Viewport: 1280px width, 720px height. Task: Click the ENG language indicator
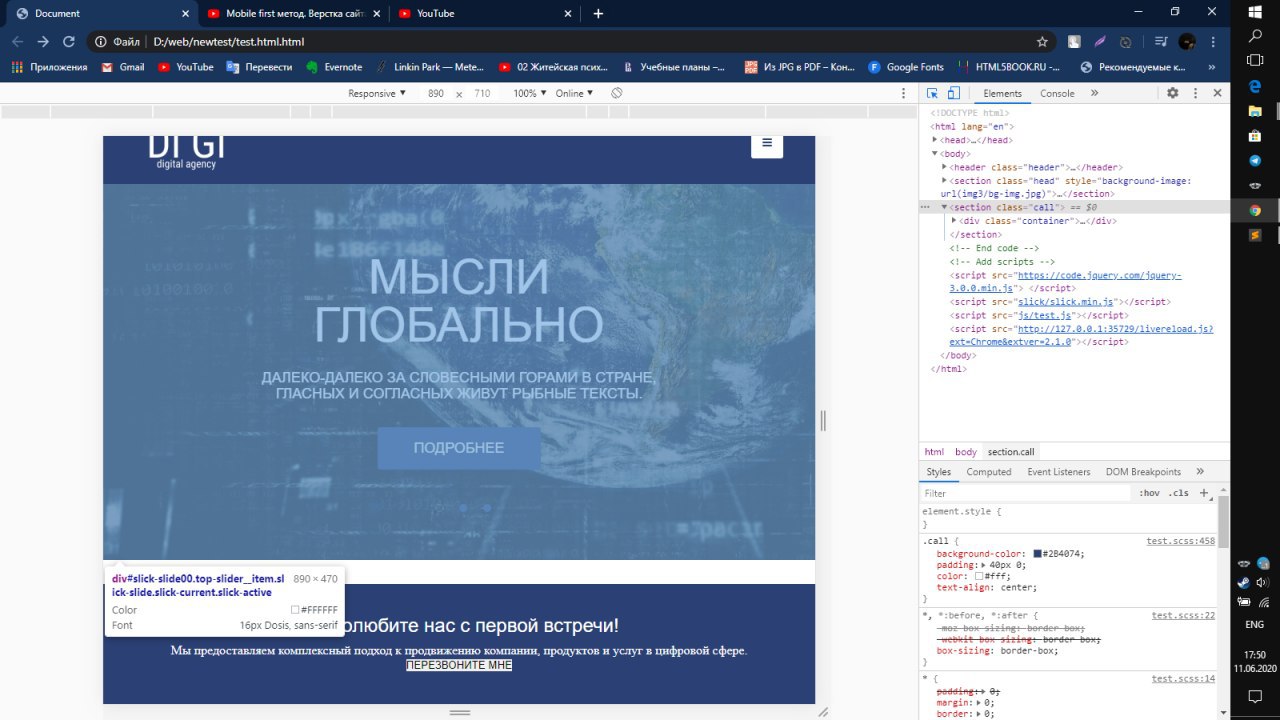click(x=1255, y=623)
